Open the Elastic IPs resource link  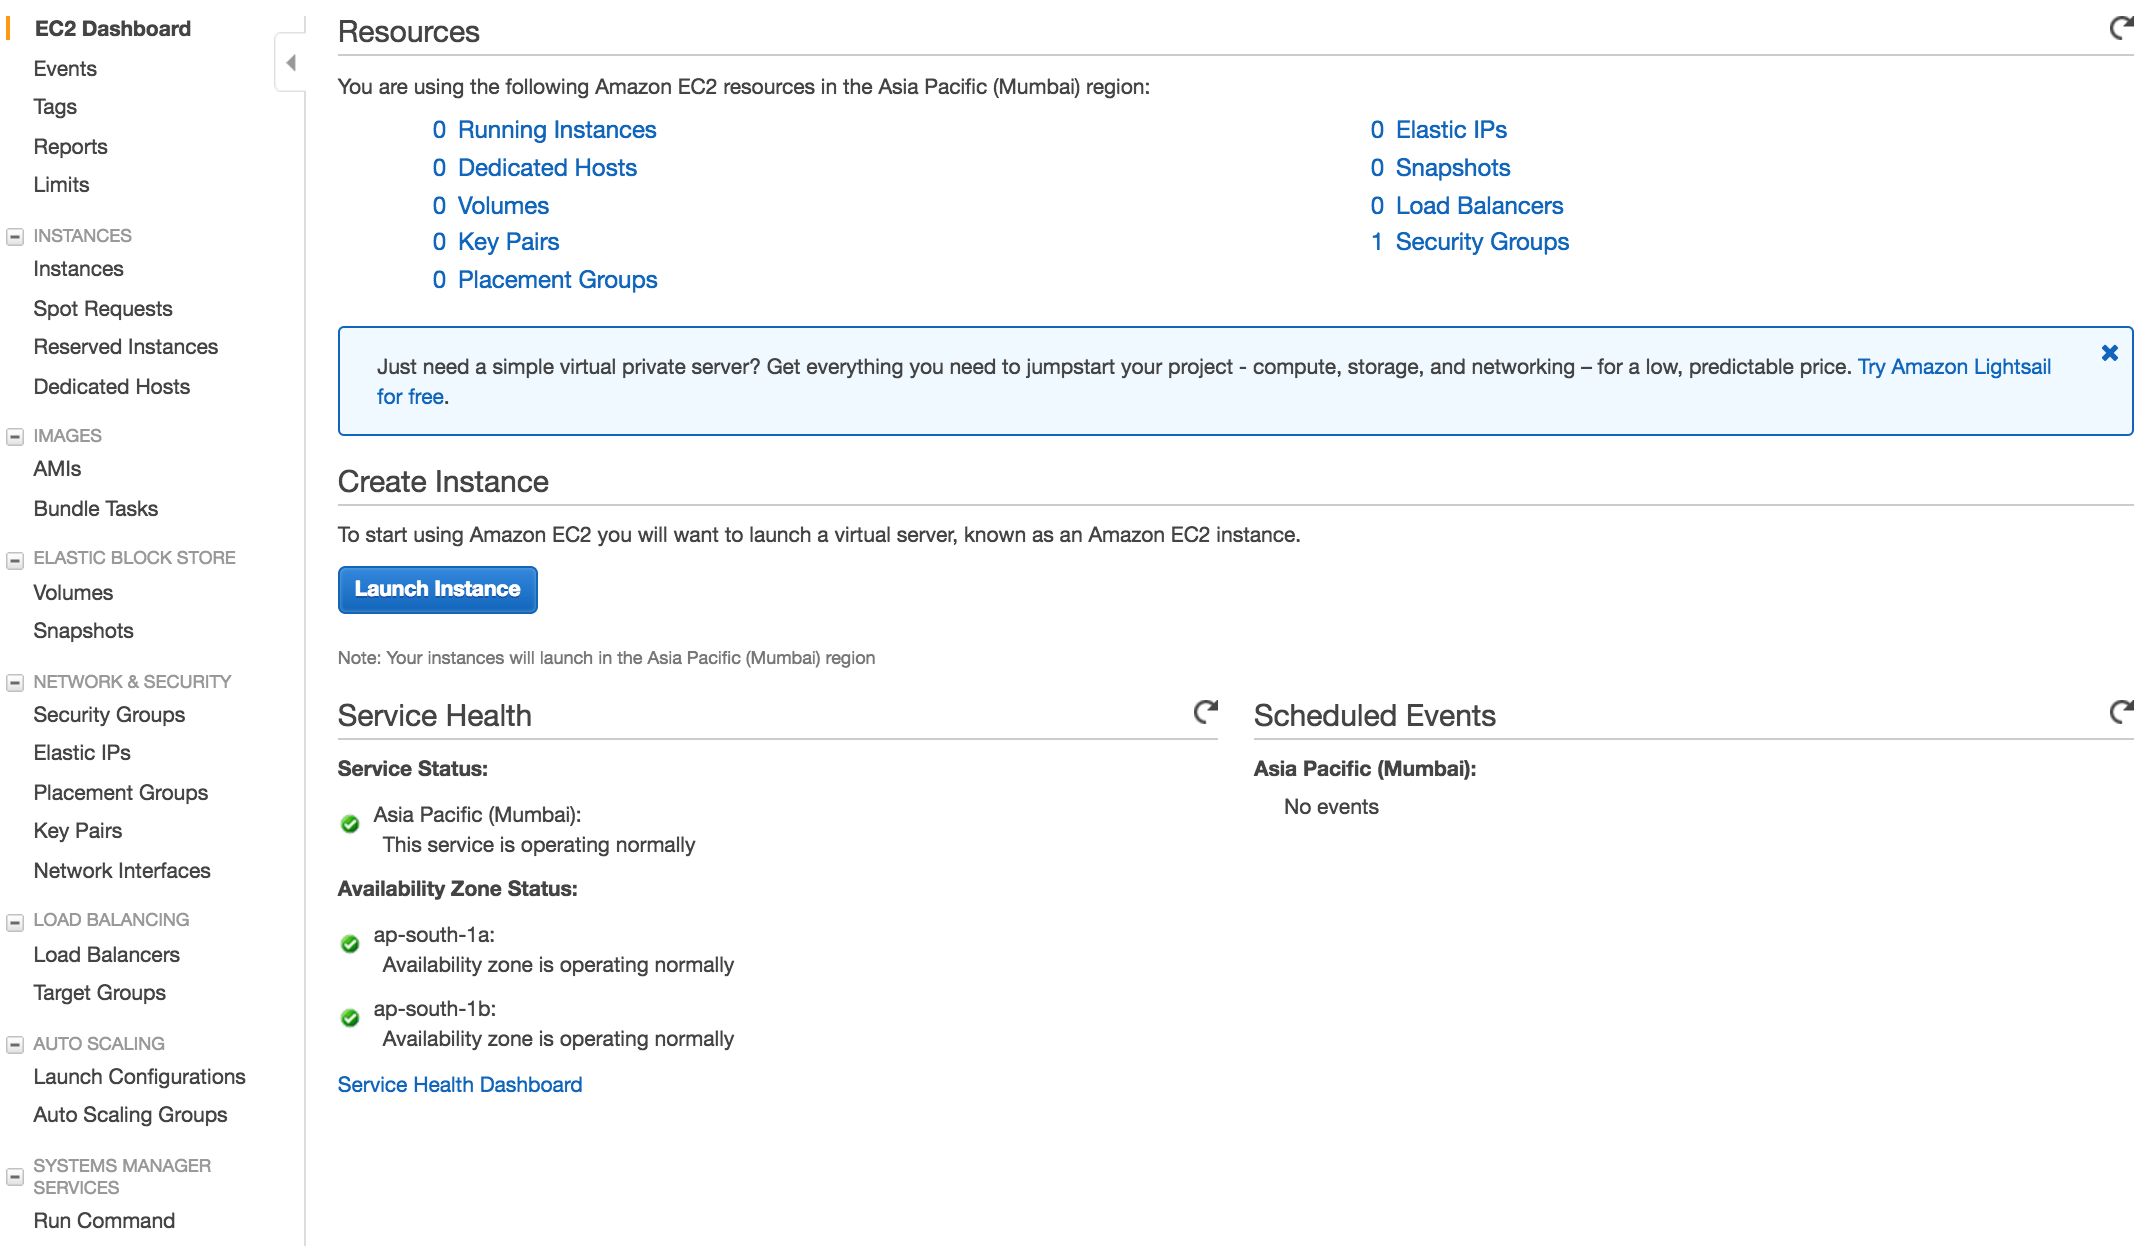1451,130
